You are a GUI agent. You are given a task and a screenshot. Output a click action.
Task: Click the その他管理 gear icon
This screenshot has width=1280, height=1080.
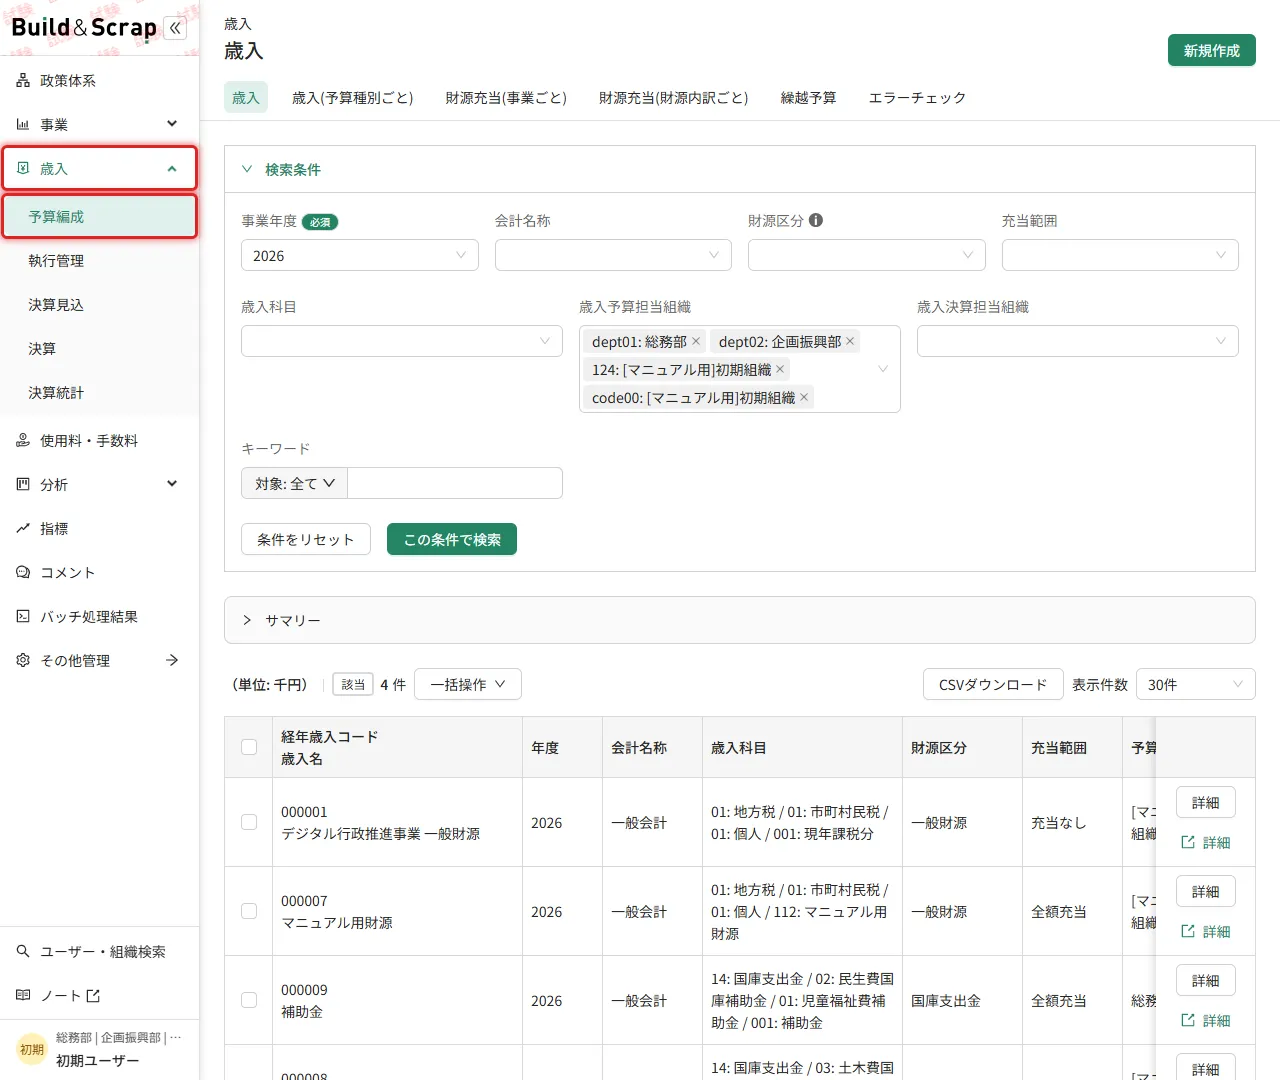pos(23,661)
